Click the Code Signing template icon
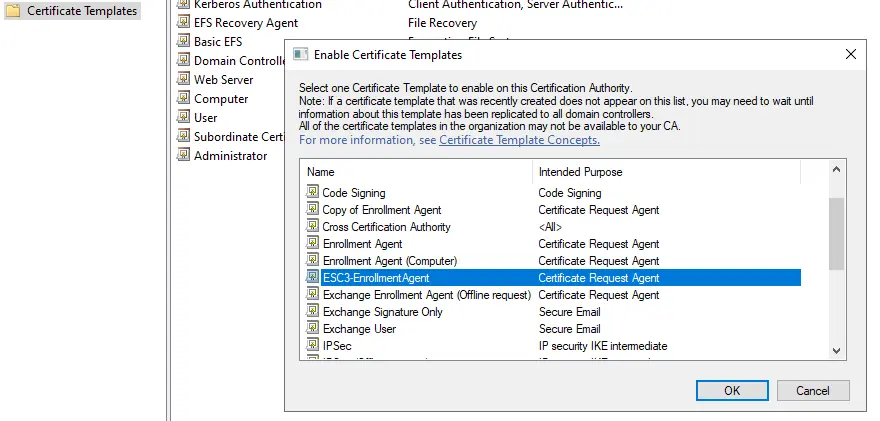Image resolution: width=880 pixels, height=421 pixels. coord(313,193)
